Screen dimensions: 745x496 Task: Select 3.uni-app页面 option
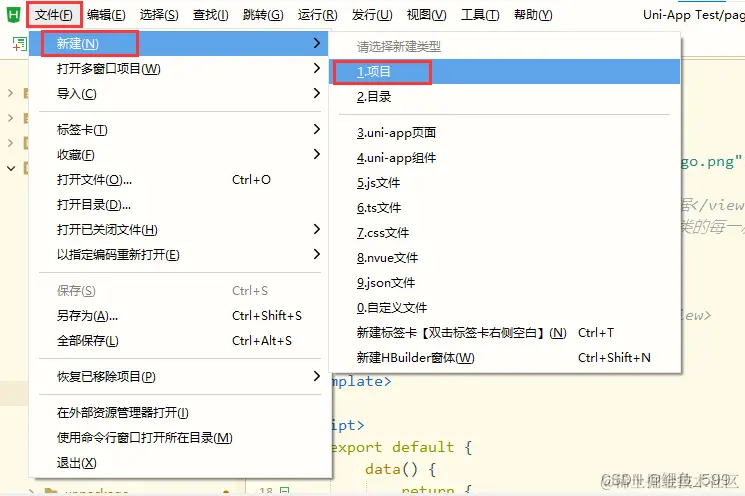[505, 133]
